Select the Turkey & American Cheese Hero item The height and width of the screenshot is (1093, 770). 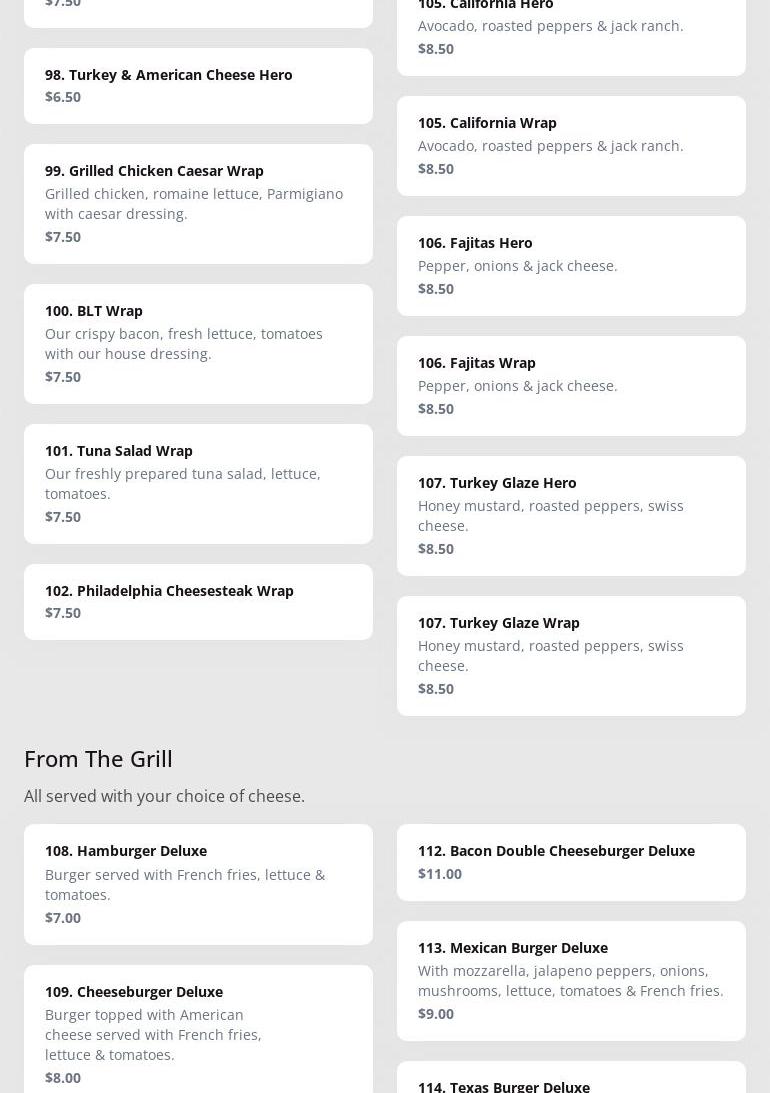pos(198,85)
